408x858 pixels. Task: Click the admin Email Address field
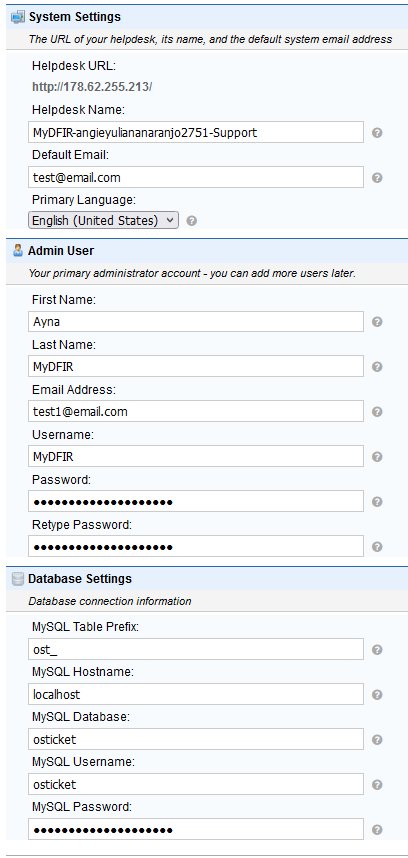pos(196,411)
